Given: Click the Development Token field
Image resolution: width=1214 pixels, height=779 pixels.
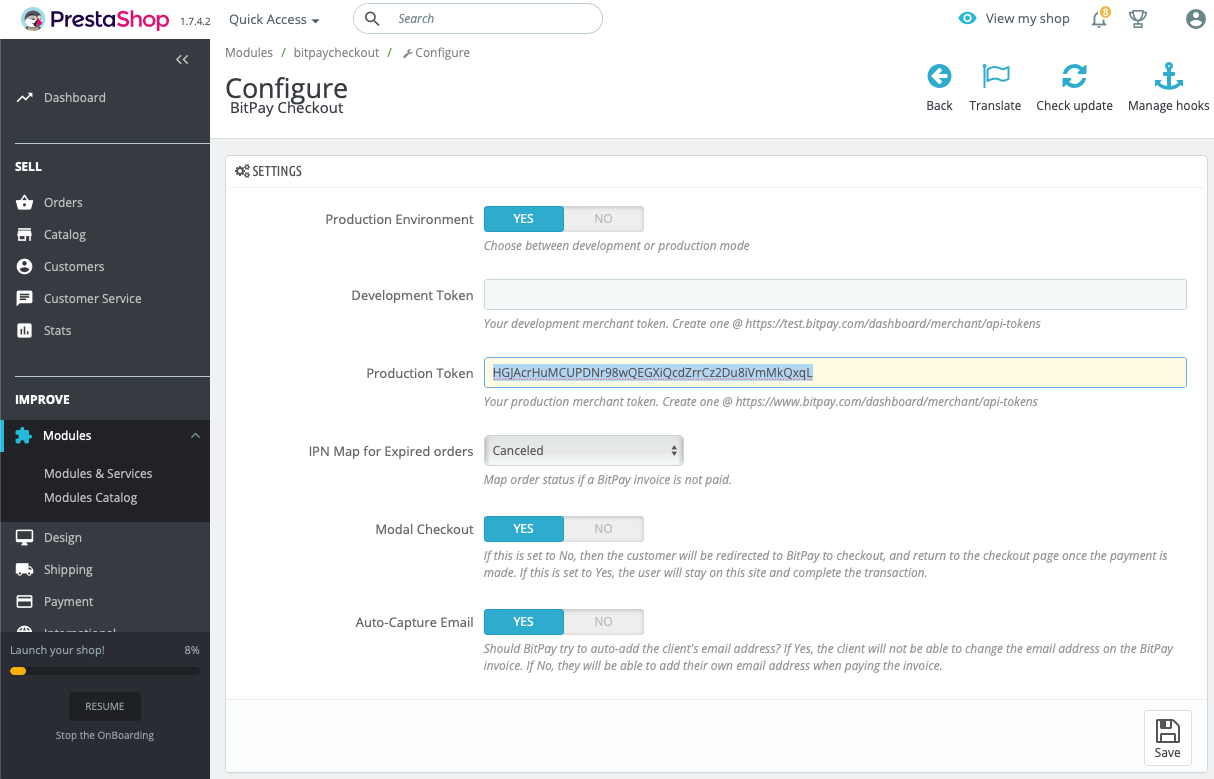Looking at the screenshot, I should tap(835, 295).
